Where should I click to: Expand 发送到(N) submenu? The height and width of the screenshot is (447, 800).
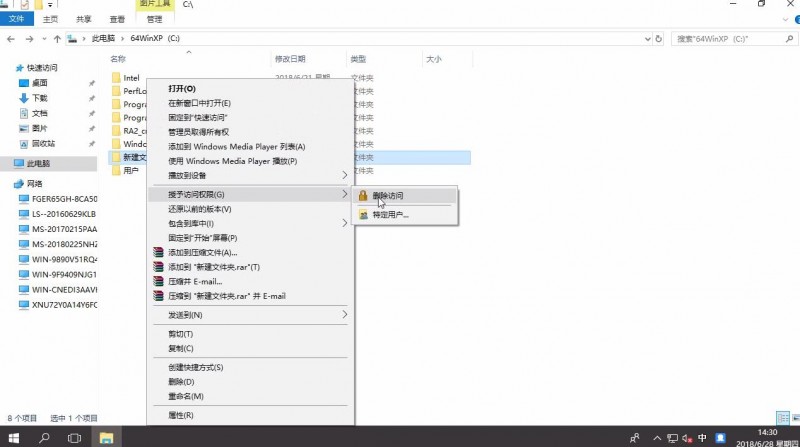tap(251, 315)
